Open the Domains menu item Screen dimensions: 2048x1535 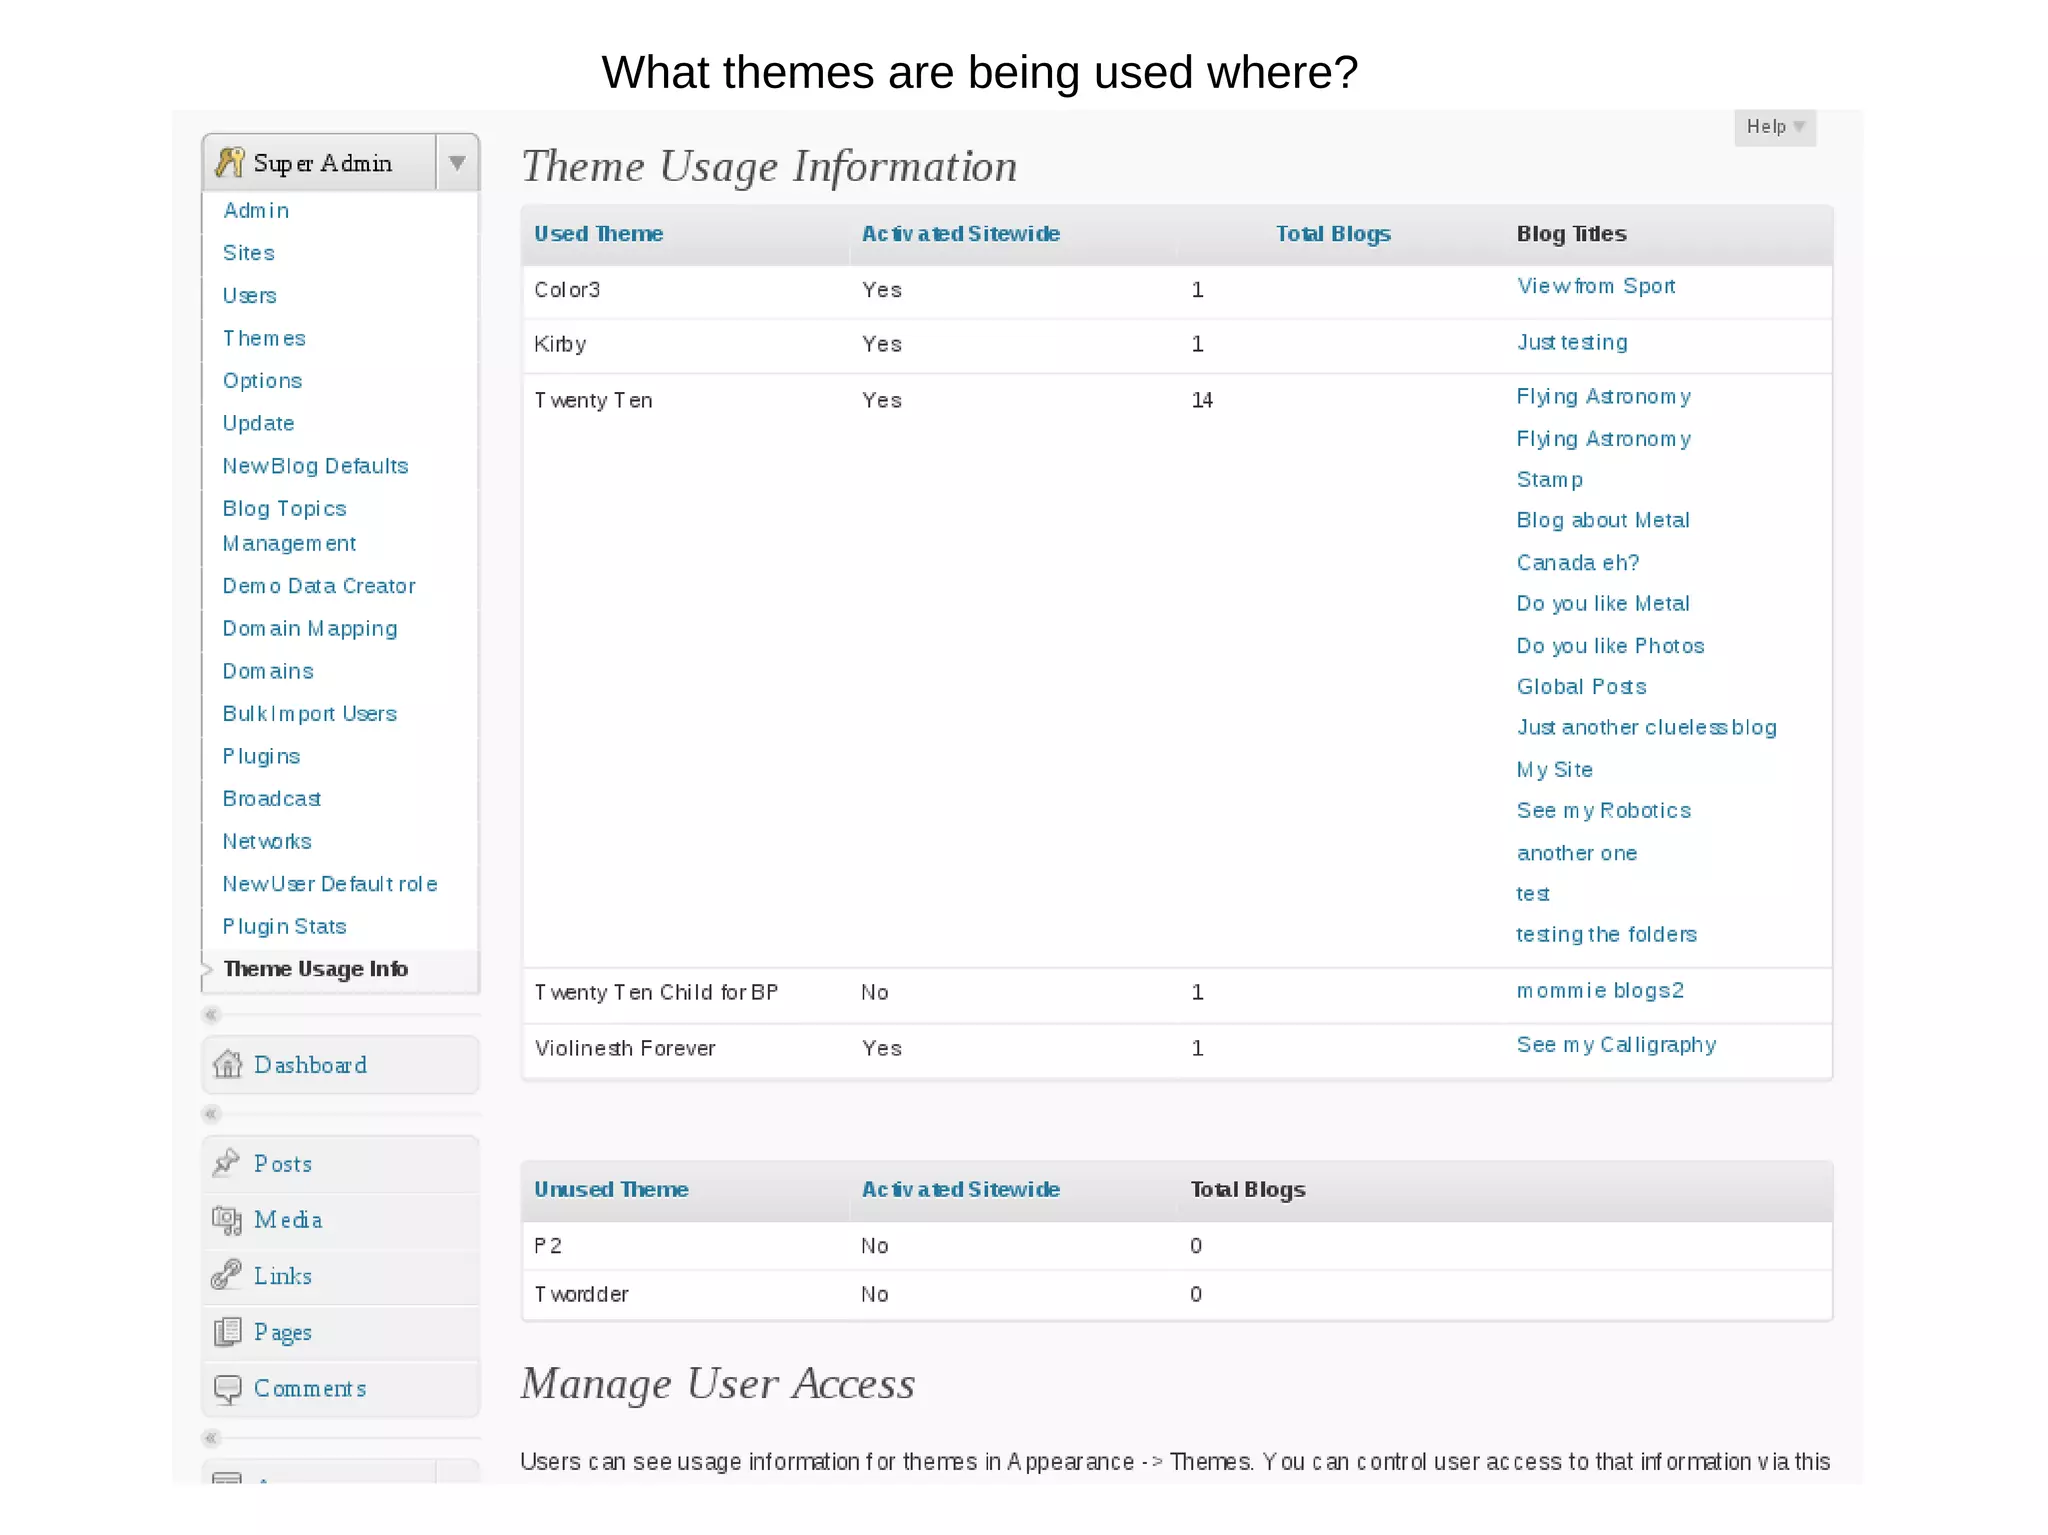(x=268, y=672)
